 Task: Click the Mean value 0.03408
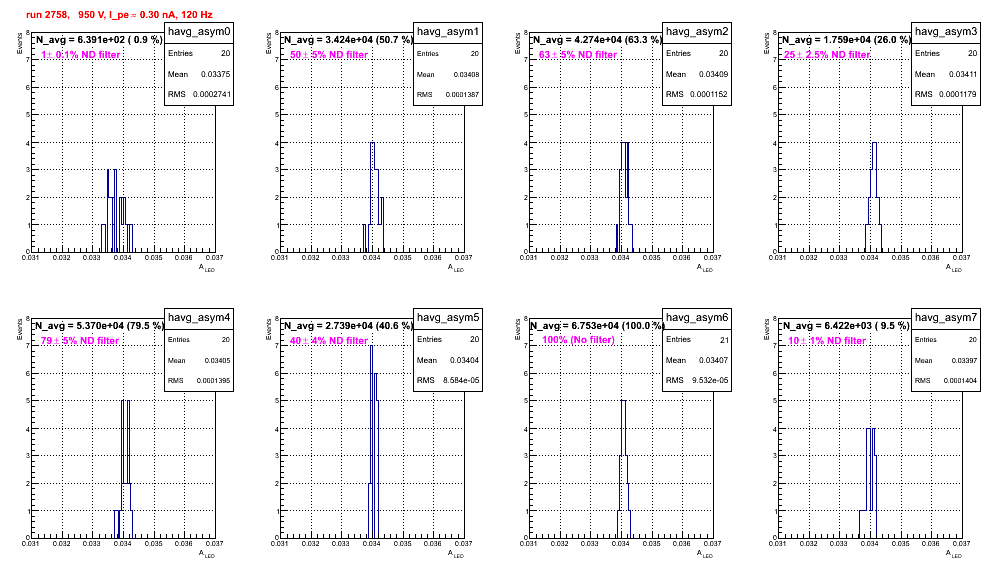tap(466, 74)
